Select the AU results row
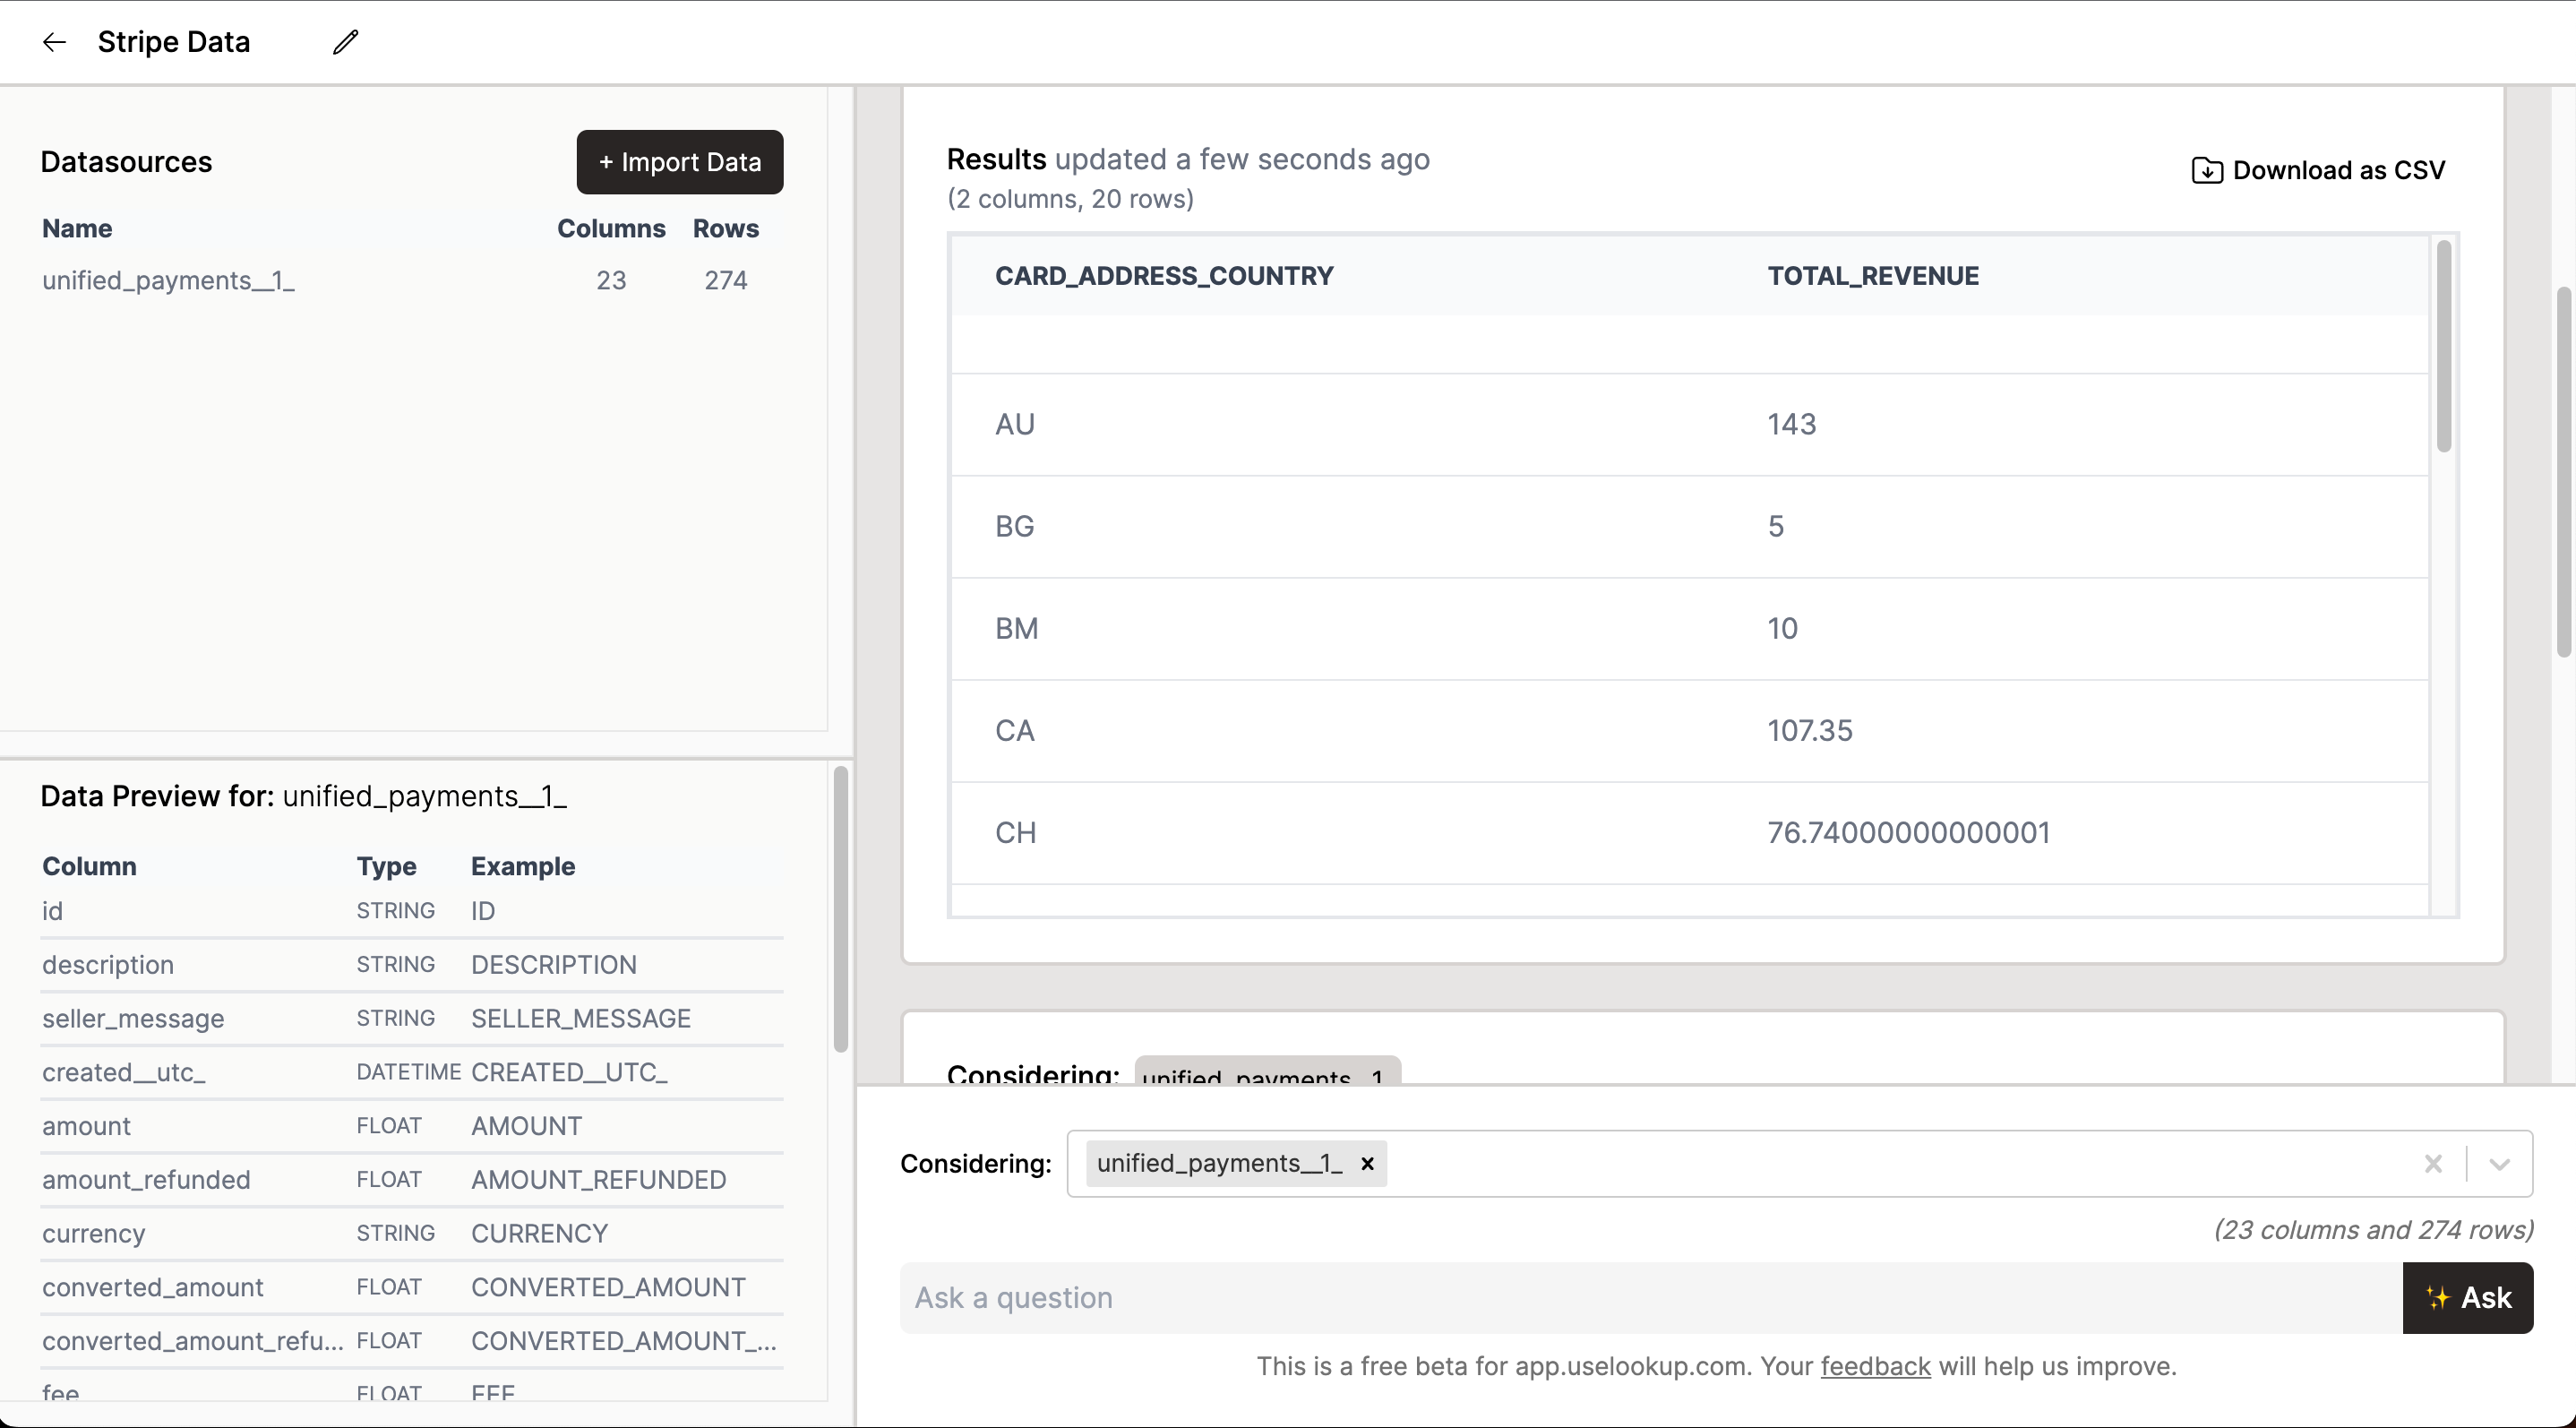Screen dimensions: 2576x1428 point(1014,425)
